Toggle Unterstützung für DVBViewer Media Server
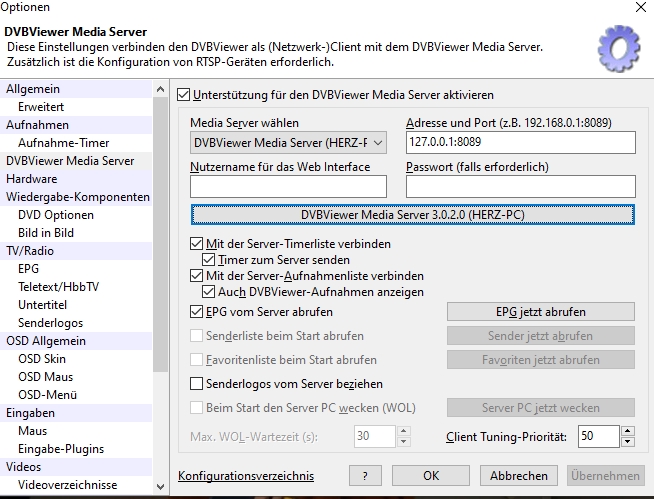Screen dimensions: 654x499 coord(183,95)
